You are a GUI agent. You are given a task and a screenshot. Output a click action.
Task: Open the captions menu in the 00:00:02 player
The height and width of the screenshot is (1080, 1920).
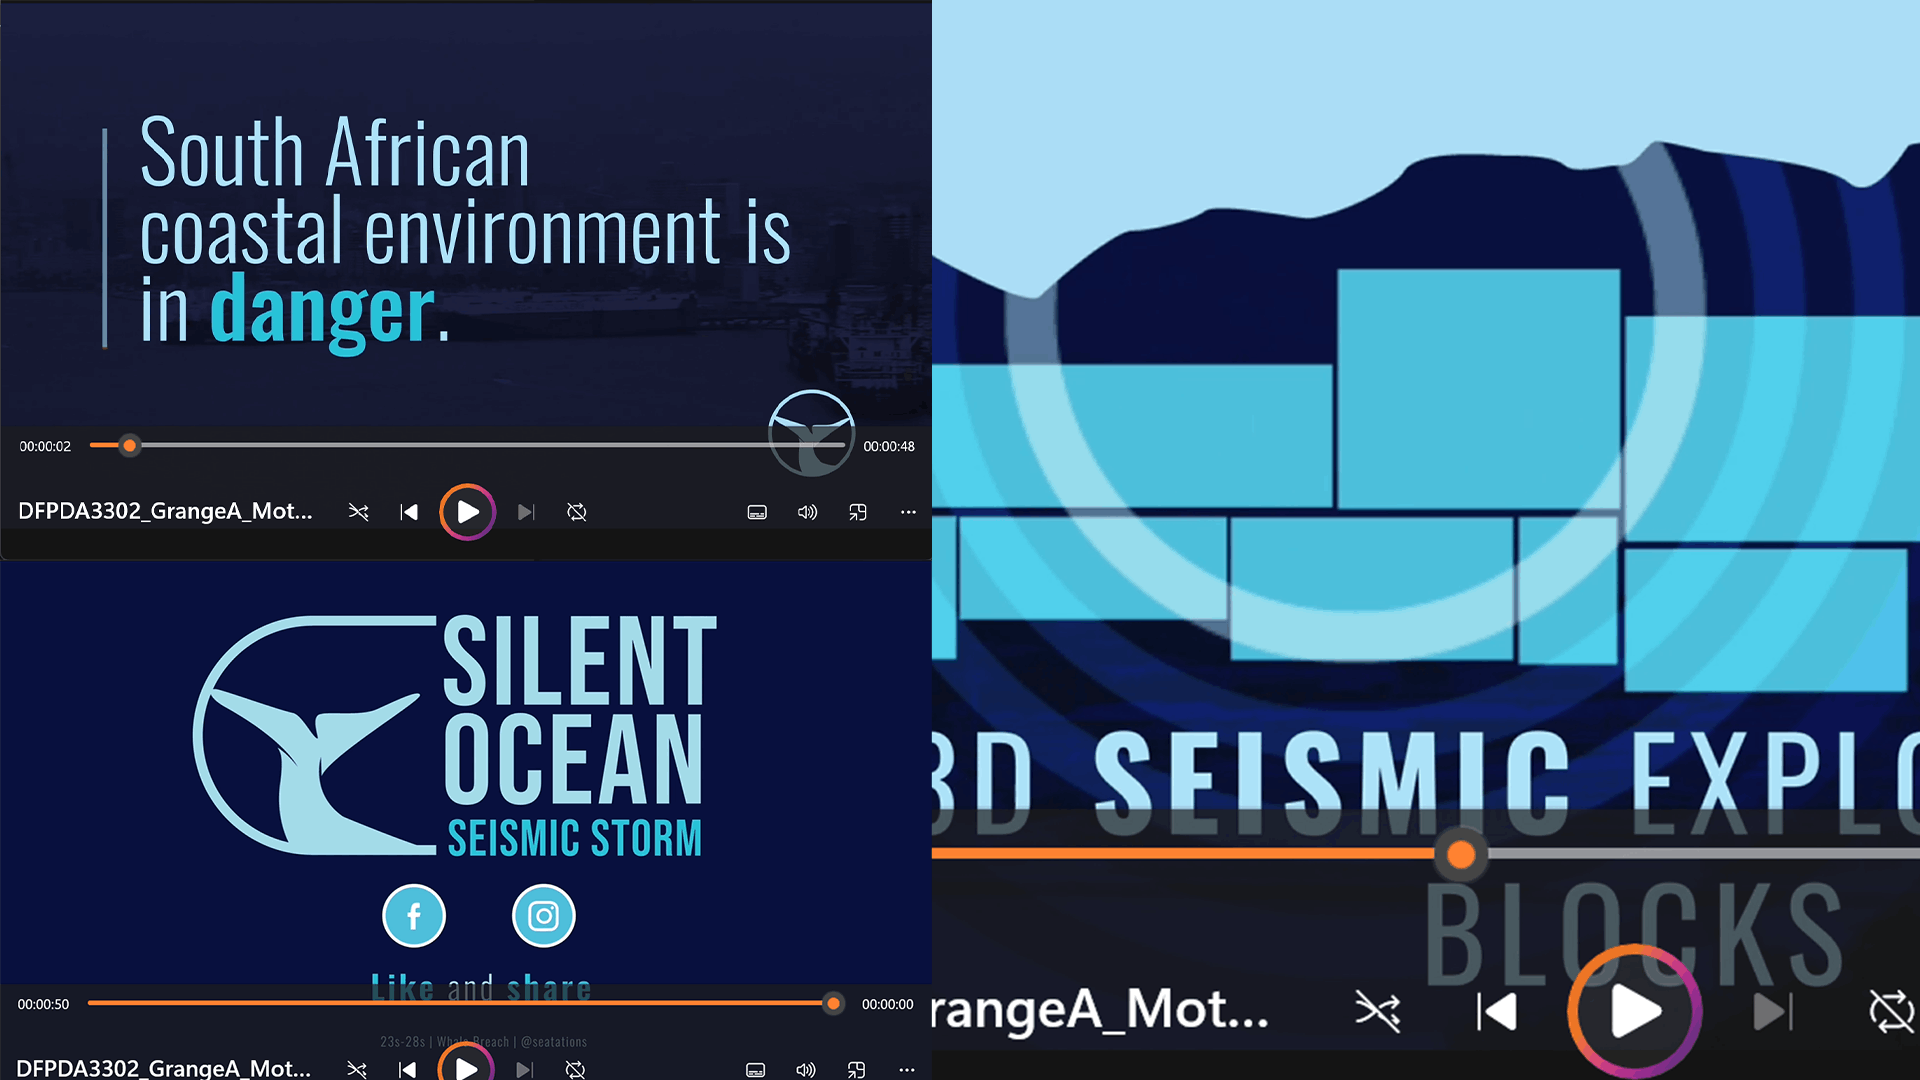click(x=757, y=512)
